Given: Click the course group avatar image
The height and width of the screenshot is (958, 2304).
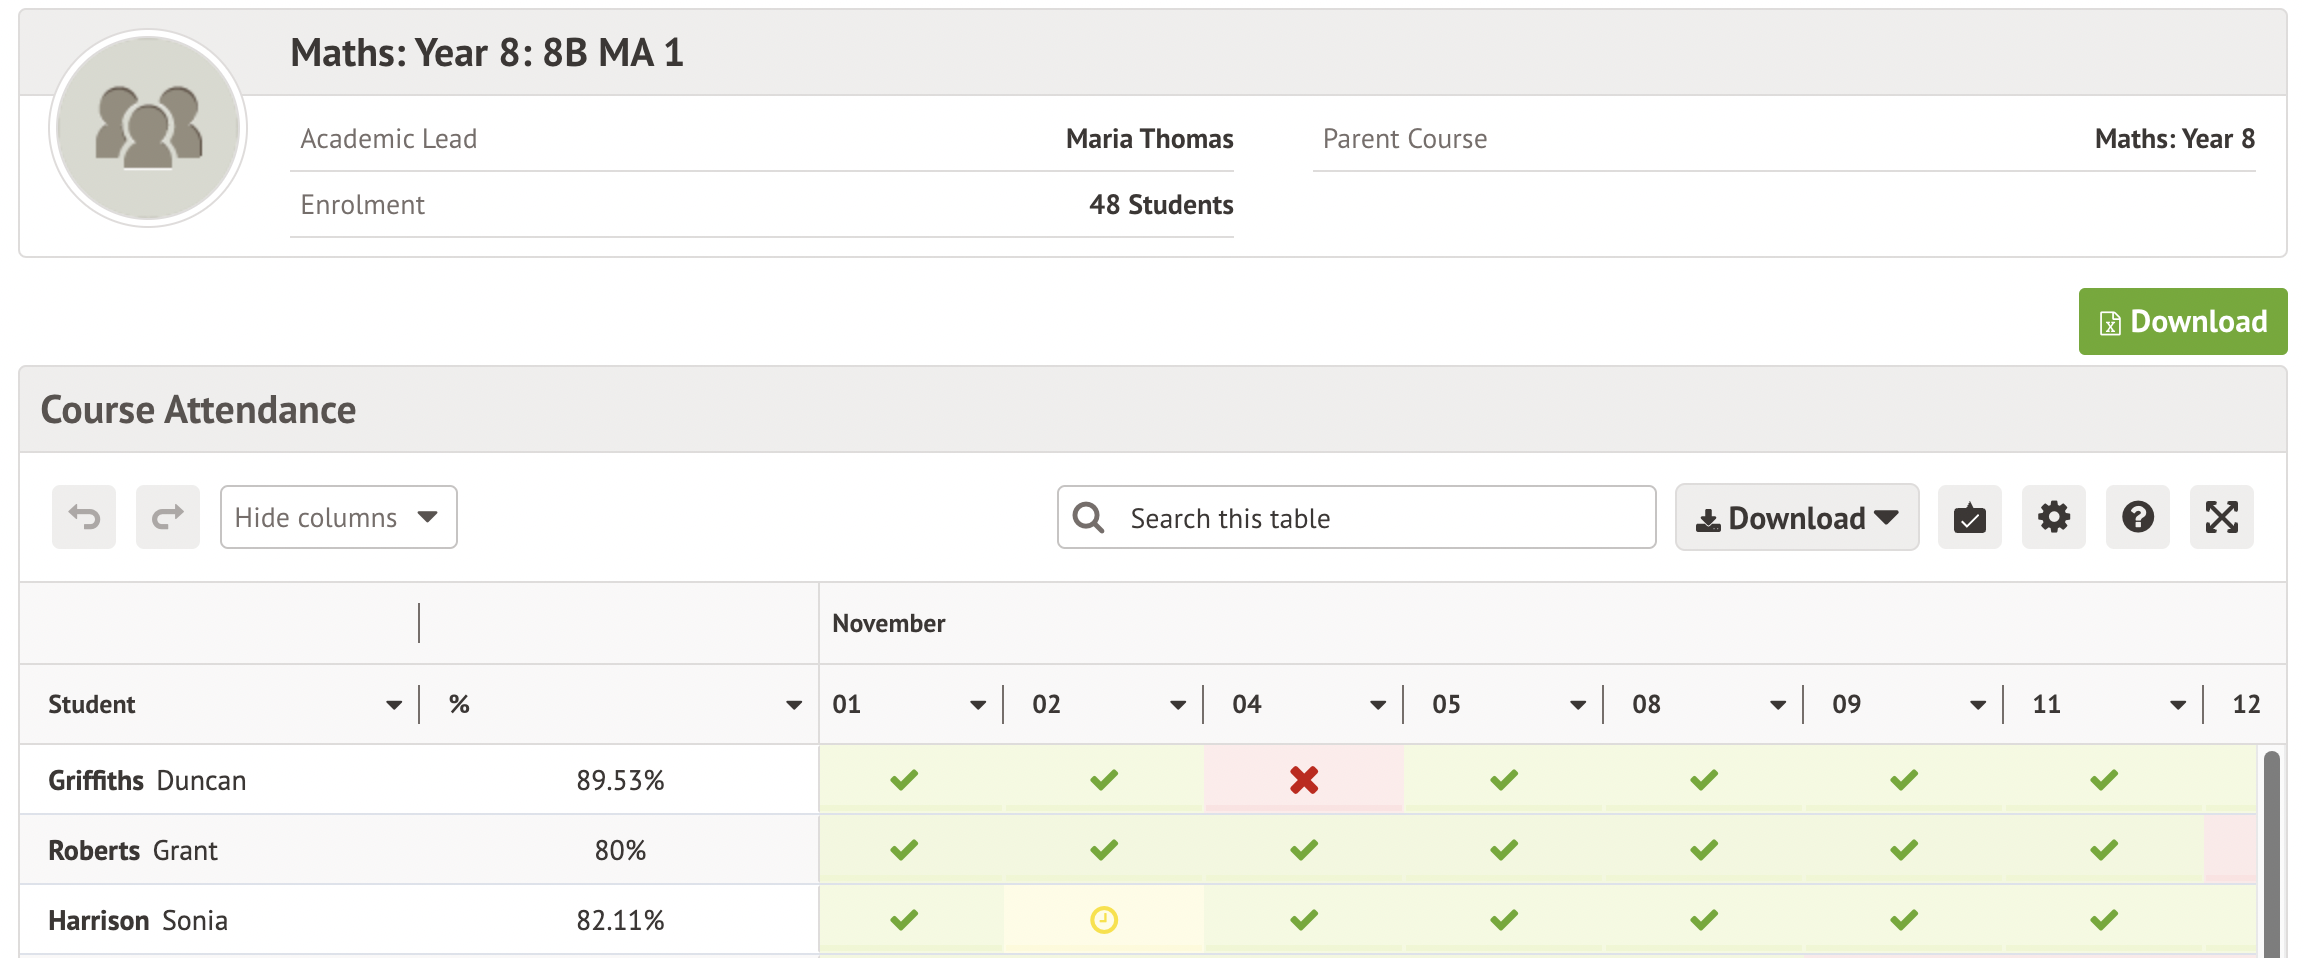Looking at the screenshot, I should 148,128.
